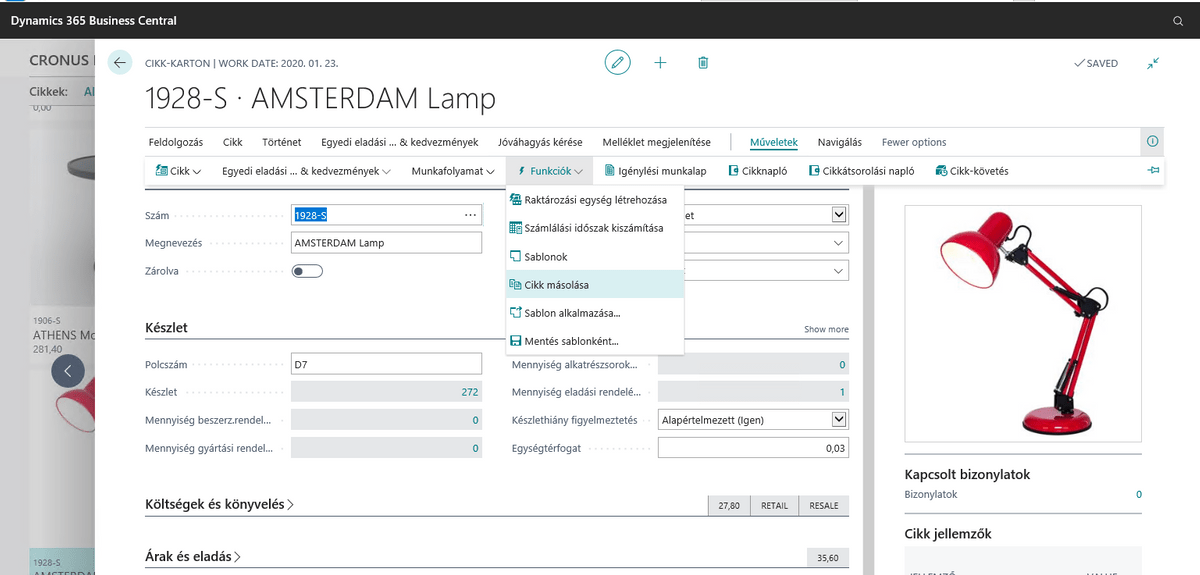
Task: Select Sablon alkalmazása... entry
Action: click(x=595, y=313)
